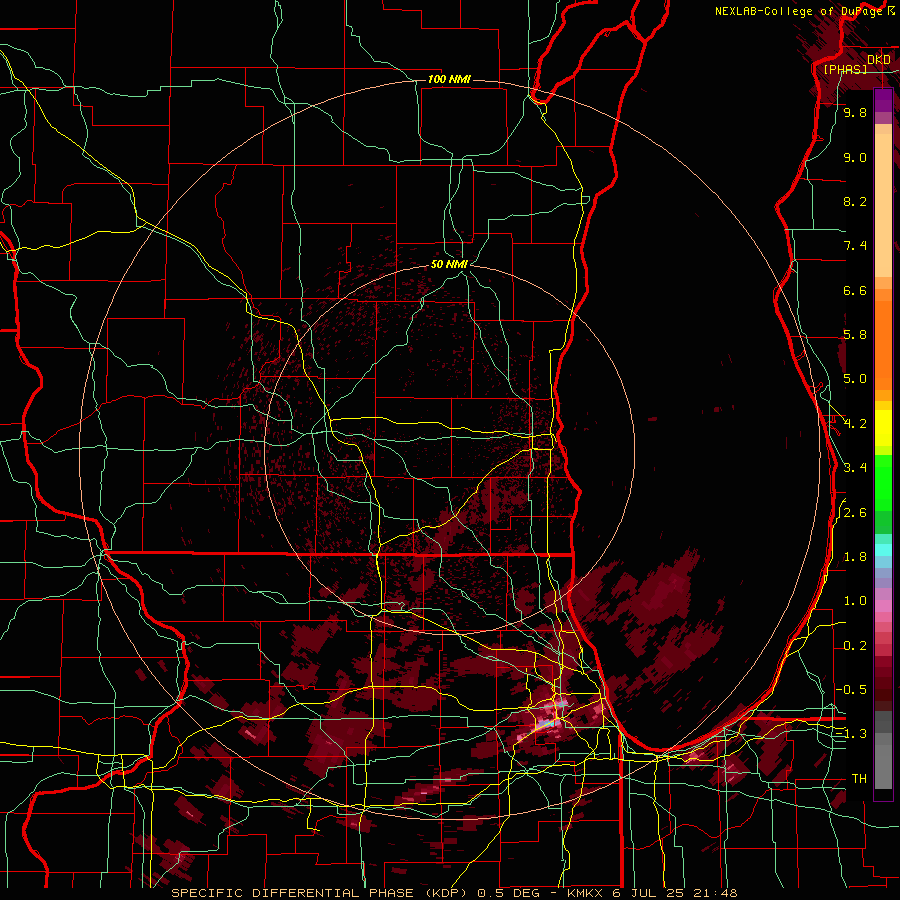900x900 pixels.
Task: Click the 1.8 scale label
Action: click(855, 557)
